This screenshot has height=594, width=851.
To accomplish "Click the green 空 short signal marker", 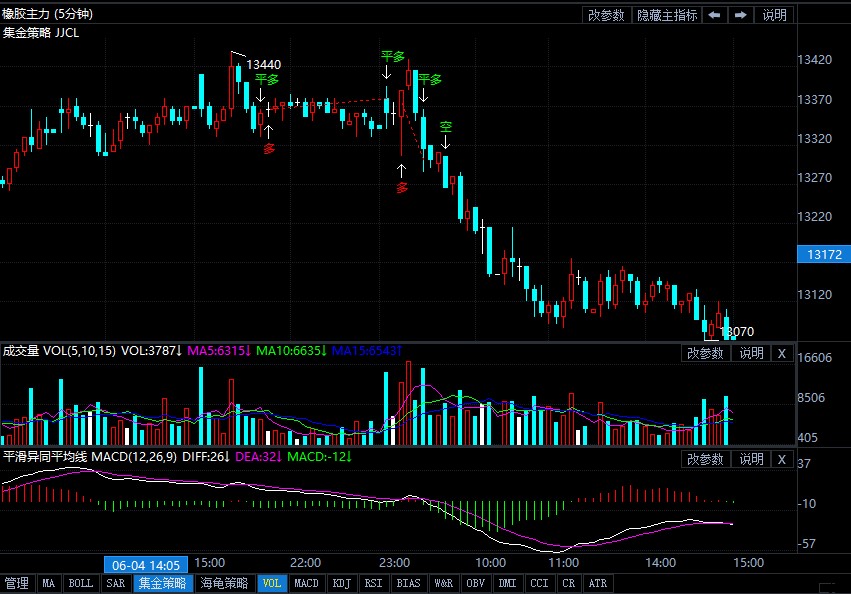I will point(446,127).
